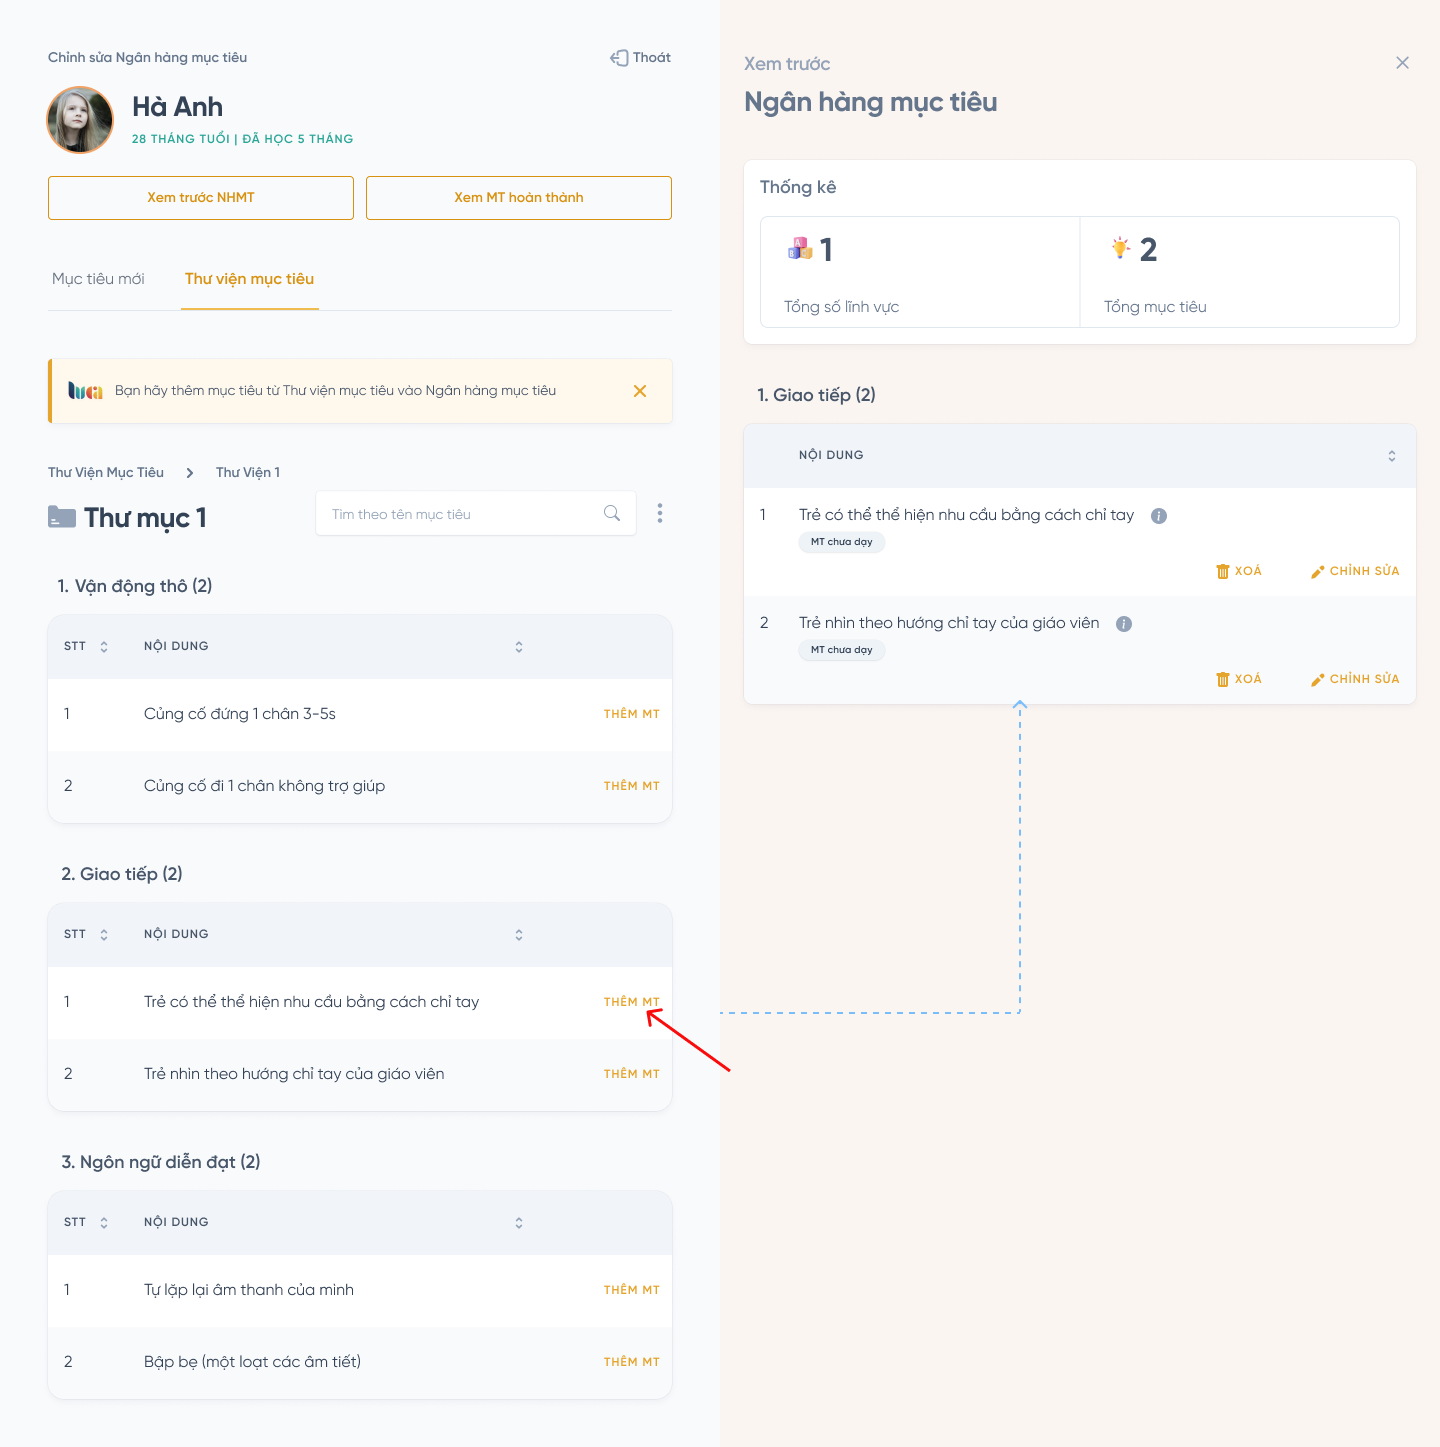Click the Thư Viện Mục Tiêu breadcrumb
The image size is (1440, 1447).
pos(106,472)
